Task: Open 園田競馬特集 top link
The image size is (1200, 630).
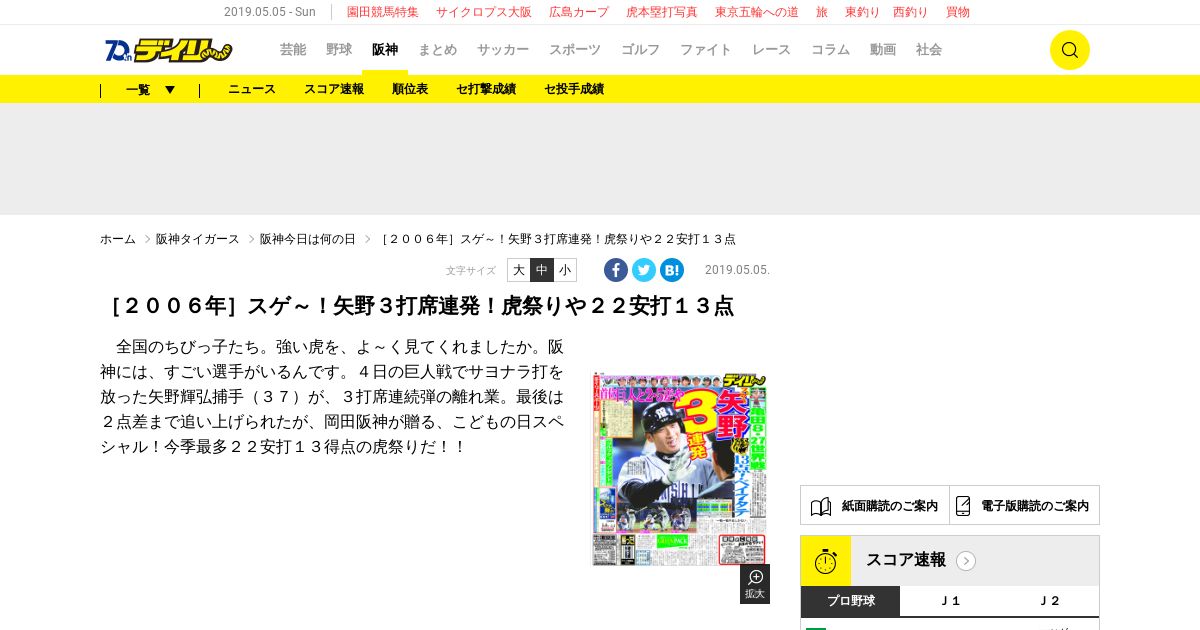Action: (383, 12)
